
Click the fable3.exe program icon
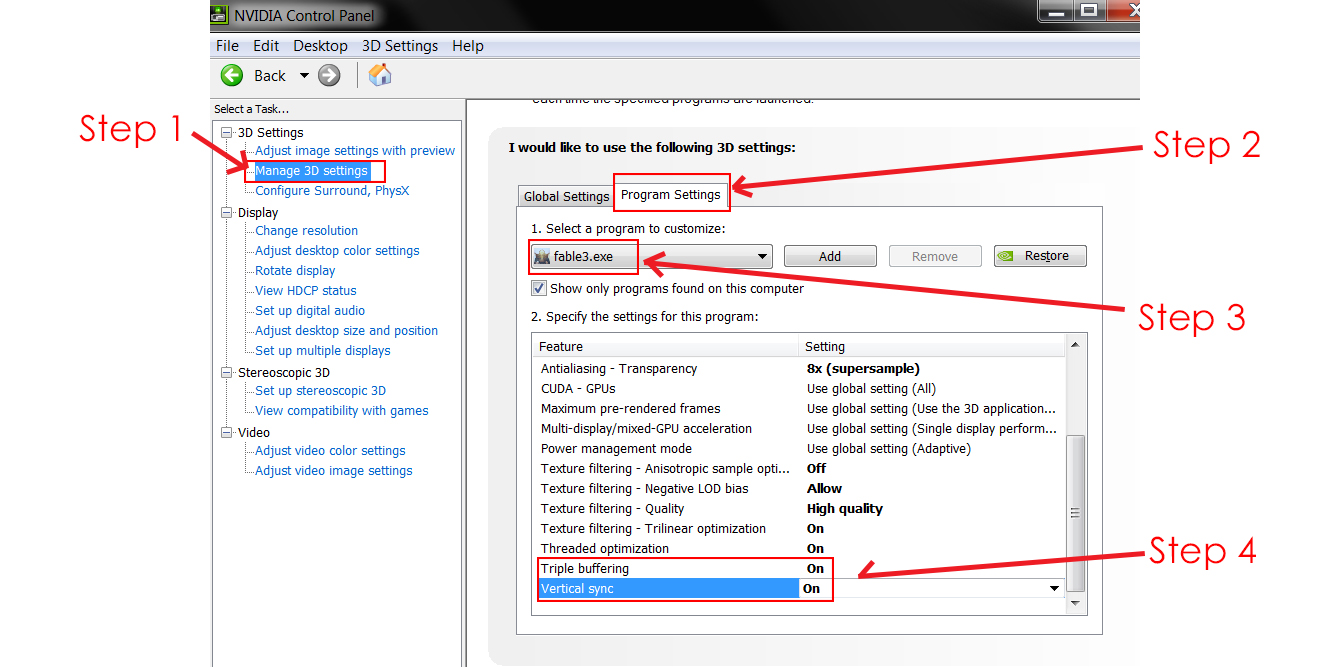542,257
